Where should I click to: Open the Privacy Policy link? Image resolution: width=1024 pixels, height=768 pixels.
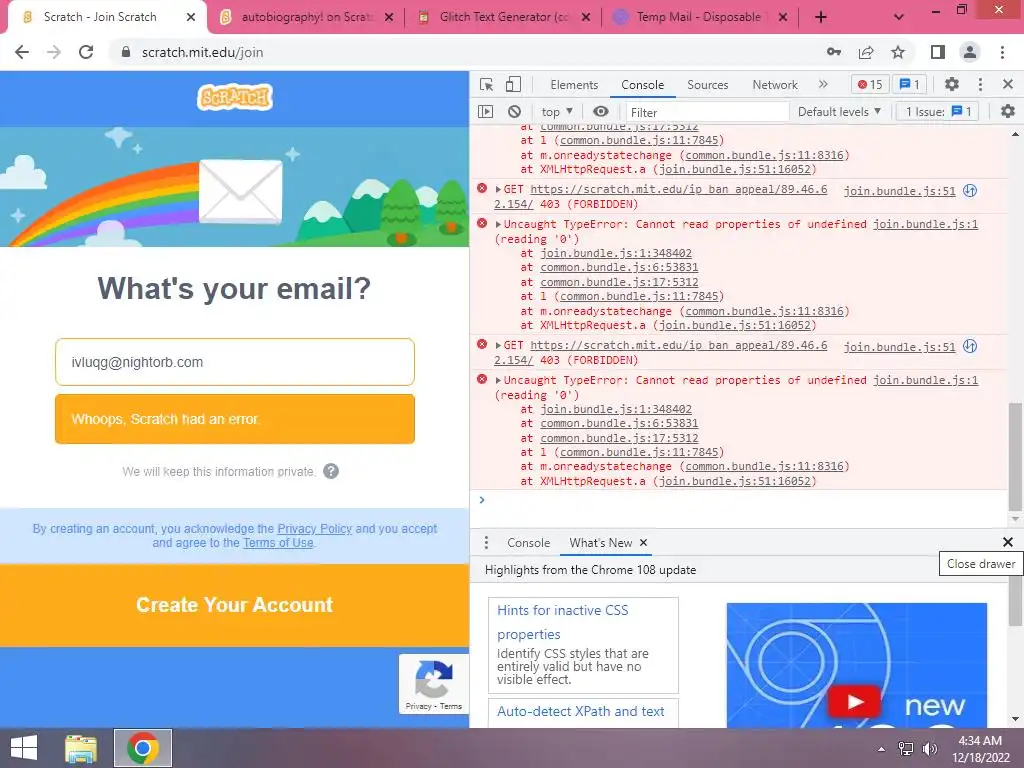point(314,528)
